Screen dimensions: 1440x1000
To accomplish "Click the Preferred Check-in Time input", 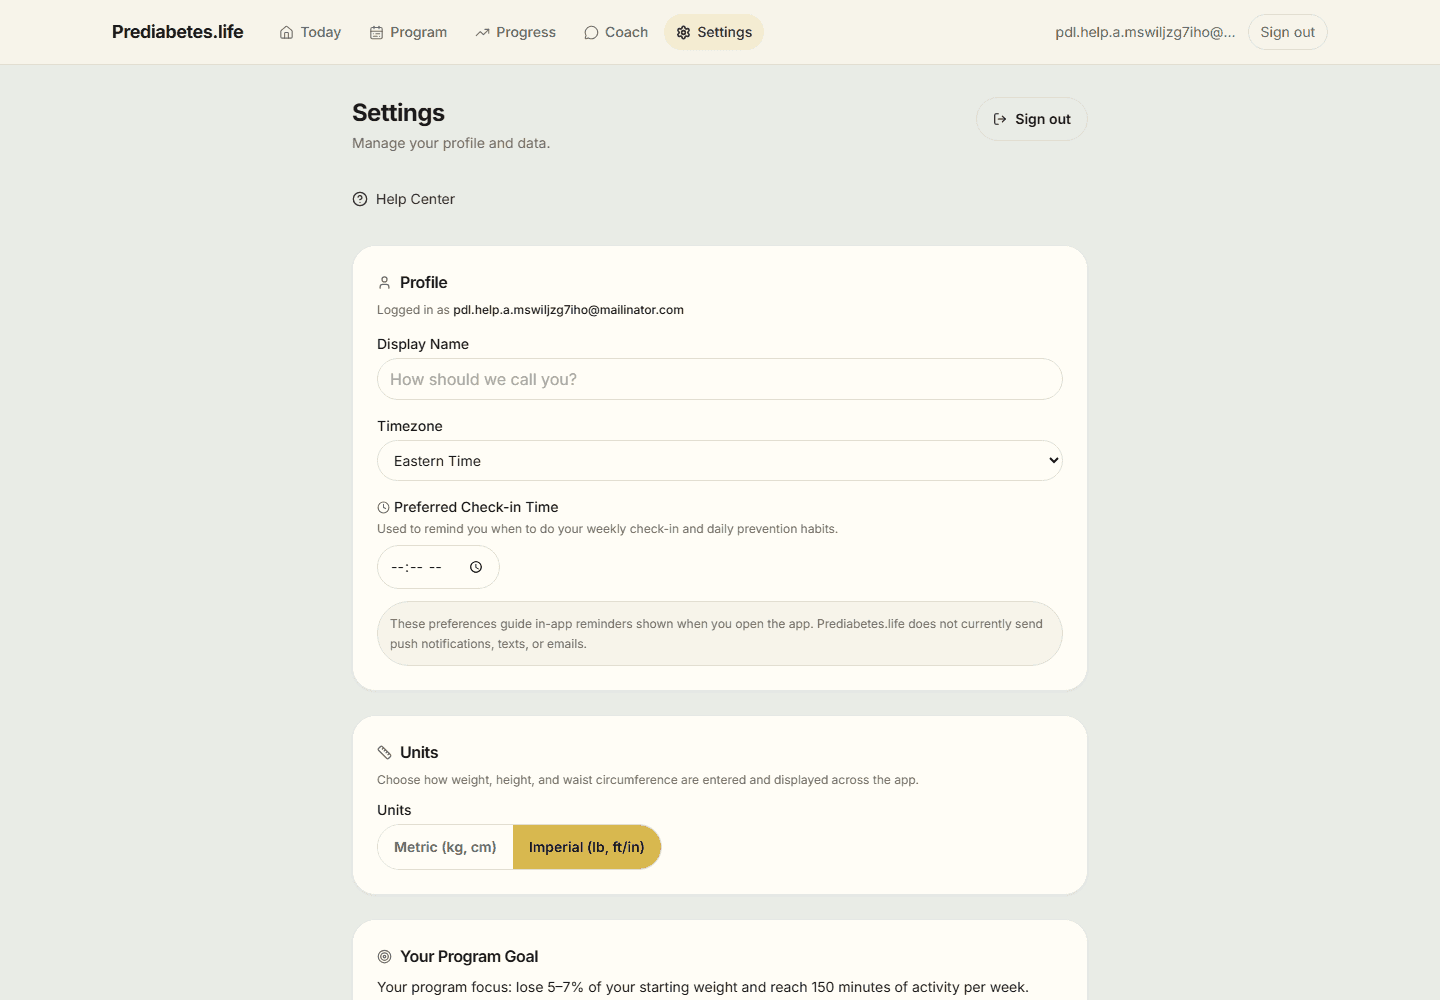I will pyautogui.click(x=438, y=567).
